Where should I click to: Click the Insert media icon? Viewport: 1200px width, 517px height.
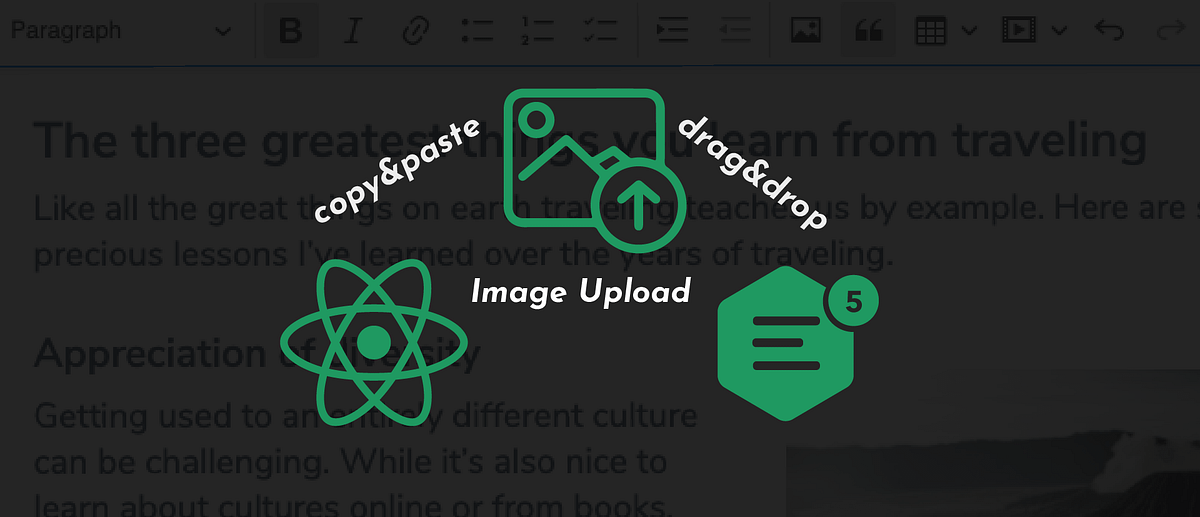pyautogui.click(x=1018, y=31)
